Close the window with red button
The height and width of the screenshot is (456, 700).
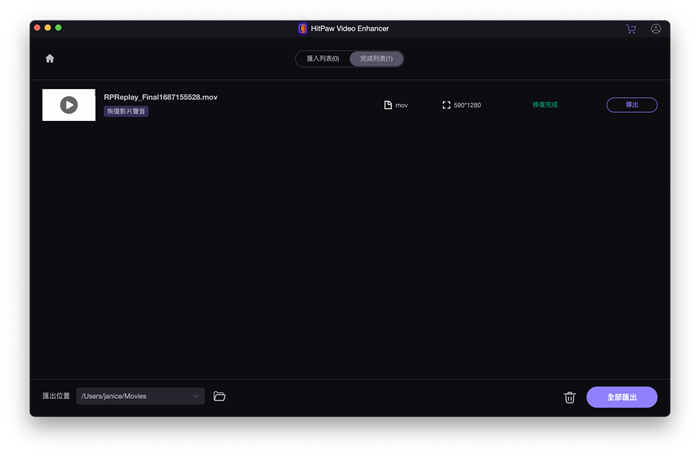coord(39,28)
